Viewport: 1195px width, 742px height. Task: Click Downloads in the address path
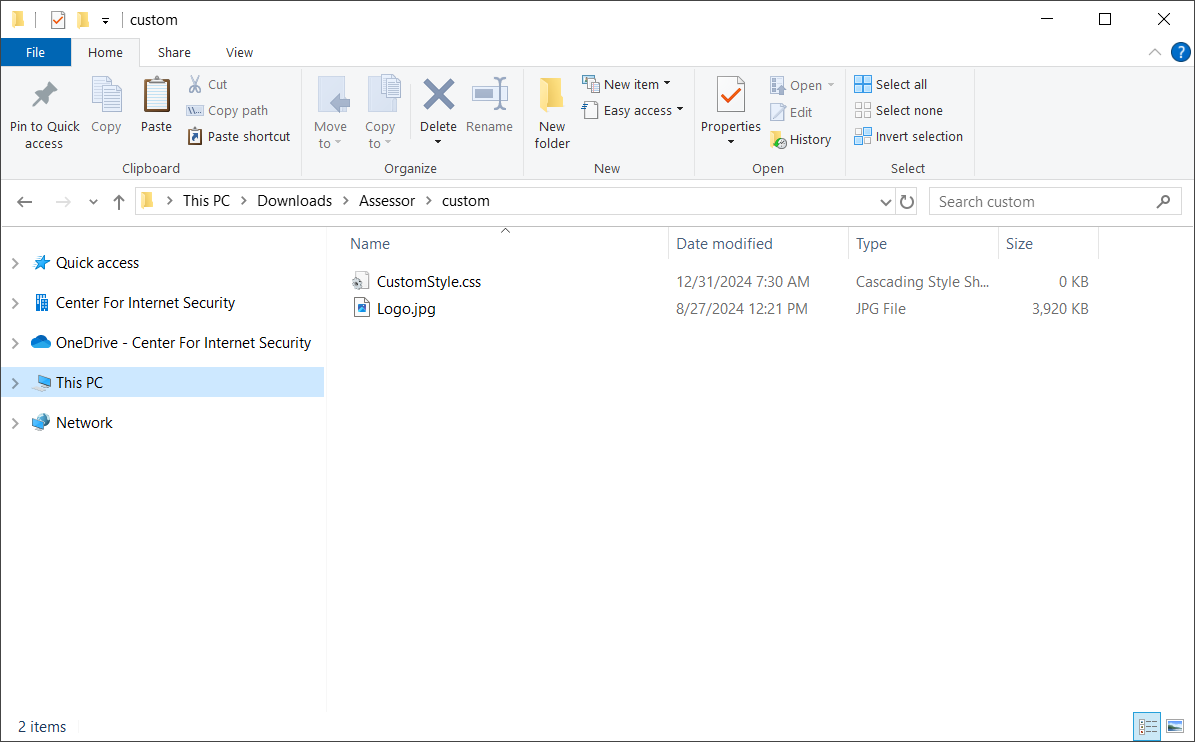coord(294,201)
